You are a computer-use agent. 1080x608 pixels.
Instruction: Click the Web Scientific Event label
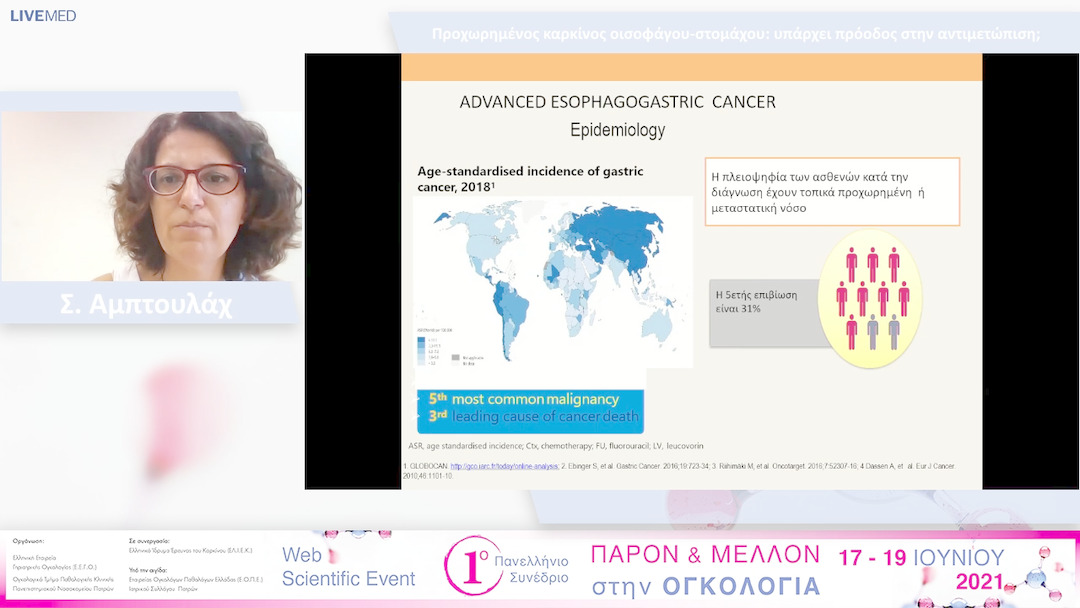(349, 567)
